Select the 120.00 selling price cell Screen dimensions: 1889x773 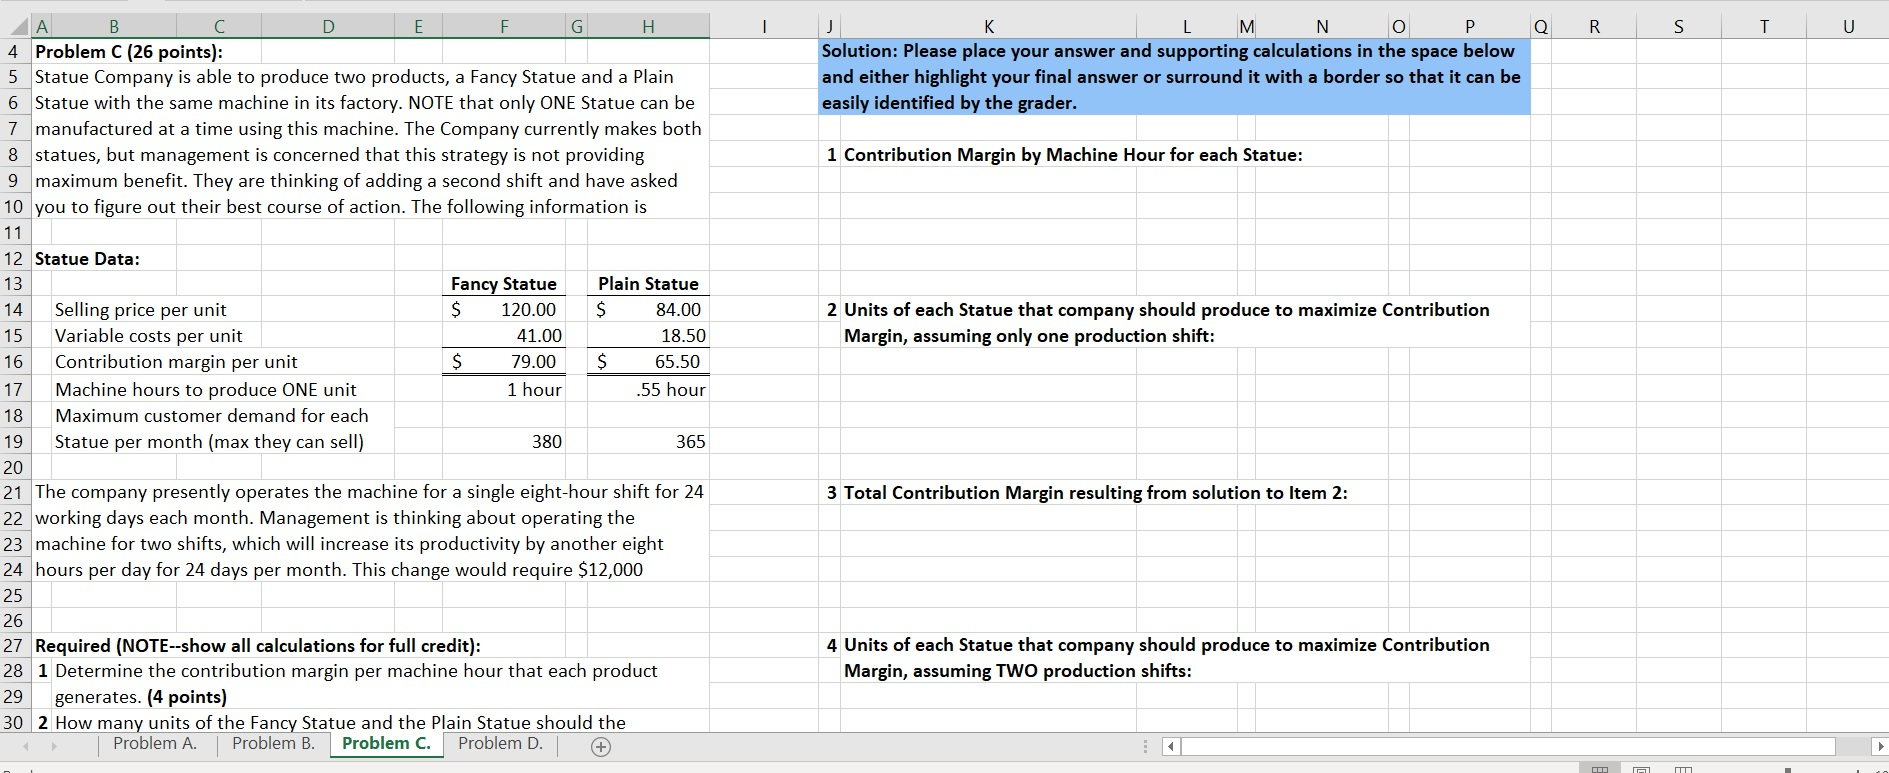click(x=504, y=310)
